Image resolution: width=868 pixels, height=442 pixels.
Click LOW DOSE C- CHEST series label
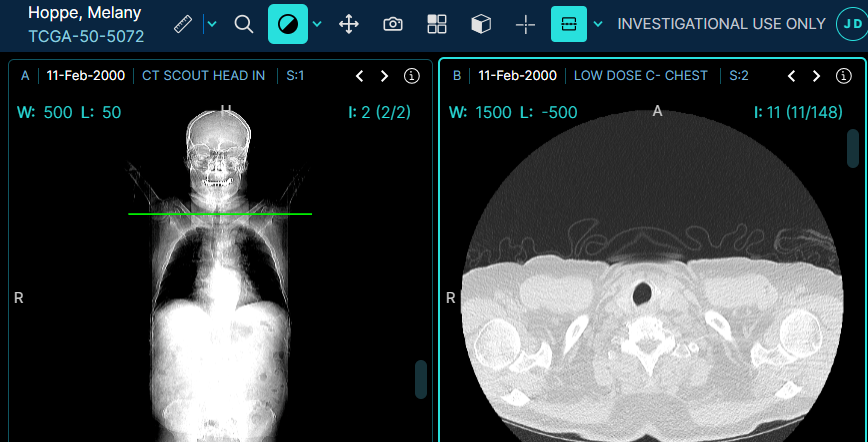point(641,76)
